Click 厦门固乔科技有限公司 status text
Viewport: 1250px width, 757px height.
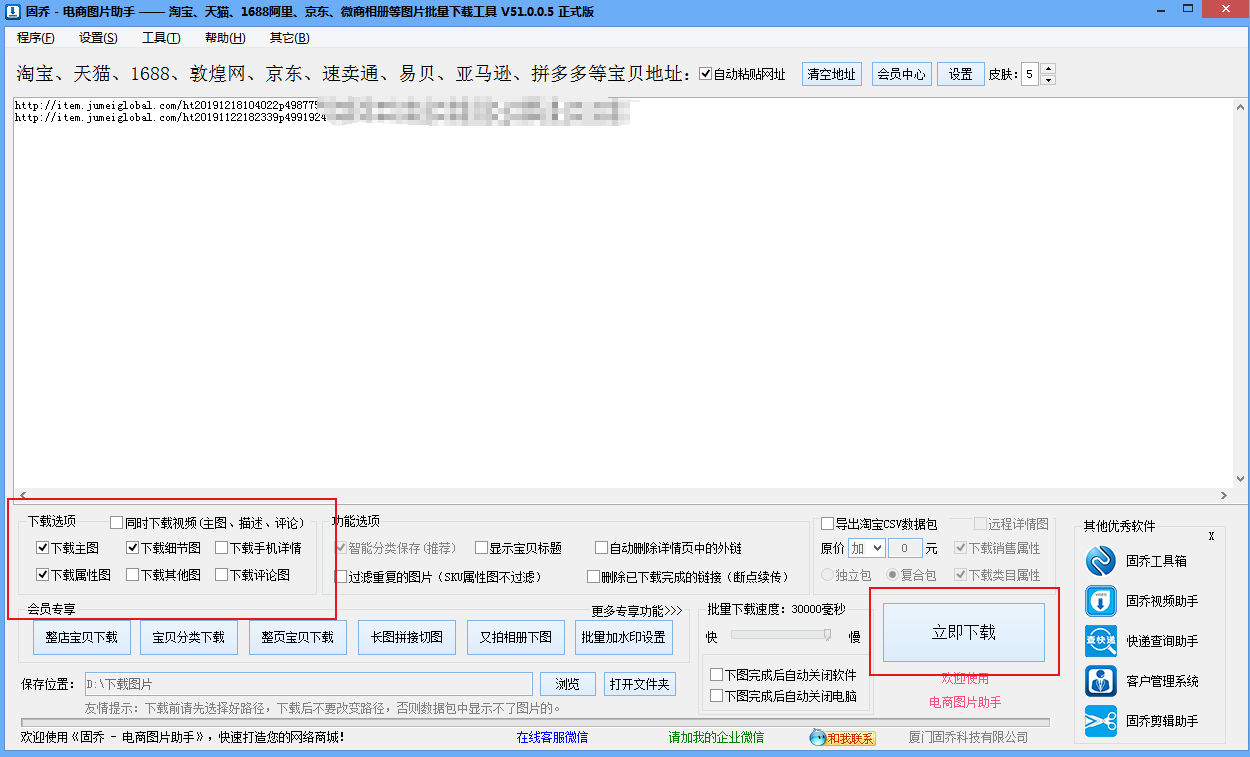point(968,738)
